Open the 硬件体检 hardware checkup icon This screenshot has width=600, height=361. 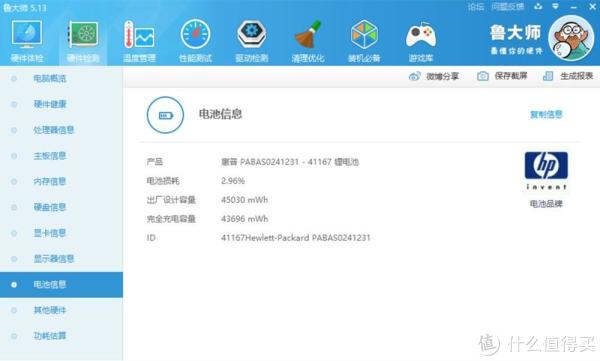(x=26, y=34)
